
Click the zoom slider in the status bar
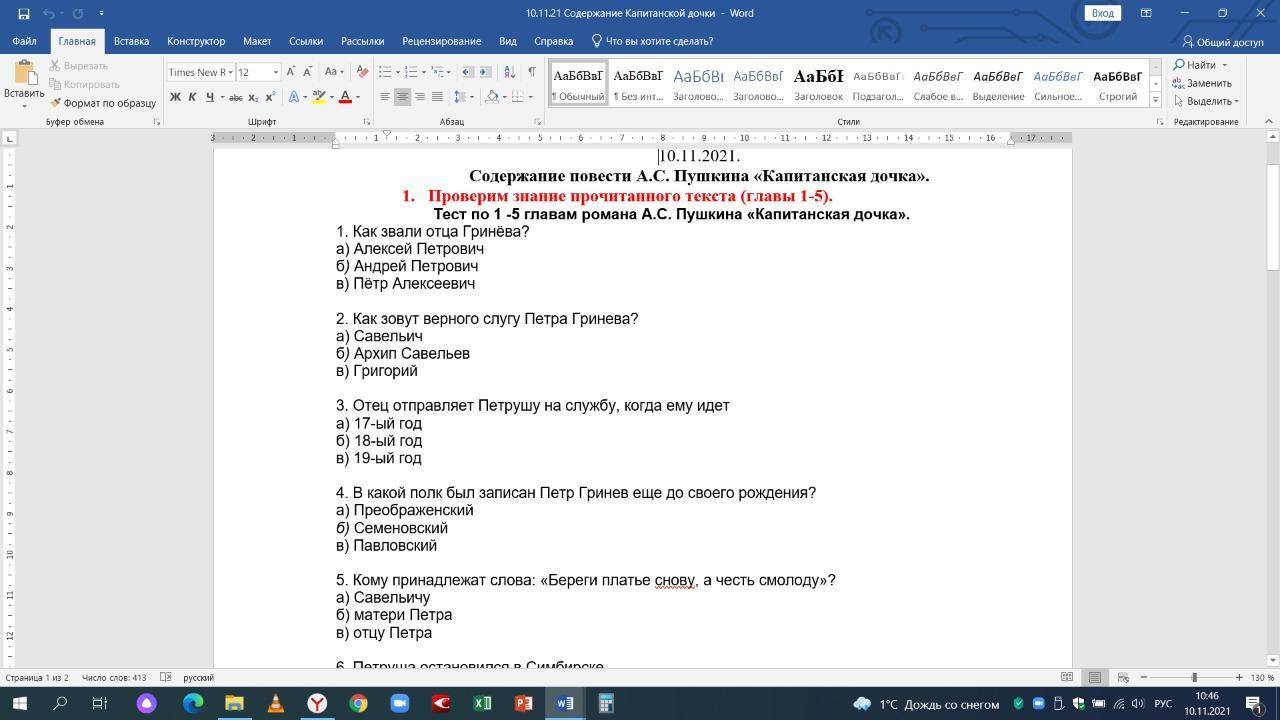[1193, 677]
